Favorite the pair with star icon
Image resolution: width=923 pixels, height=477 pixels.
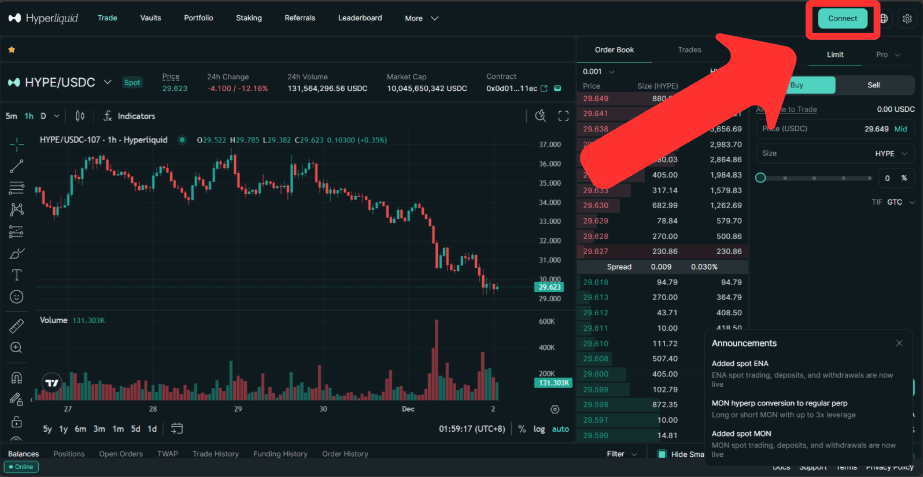point(12,49)
